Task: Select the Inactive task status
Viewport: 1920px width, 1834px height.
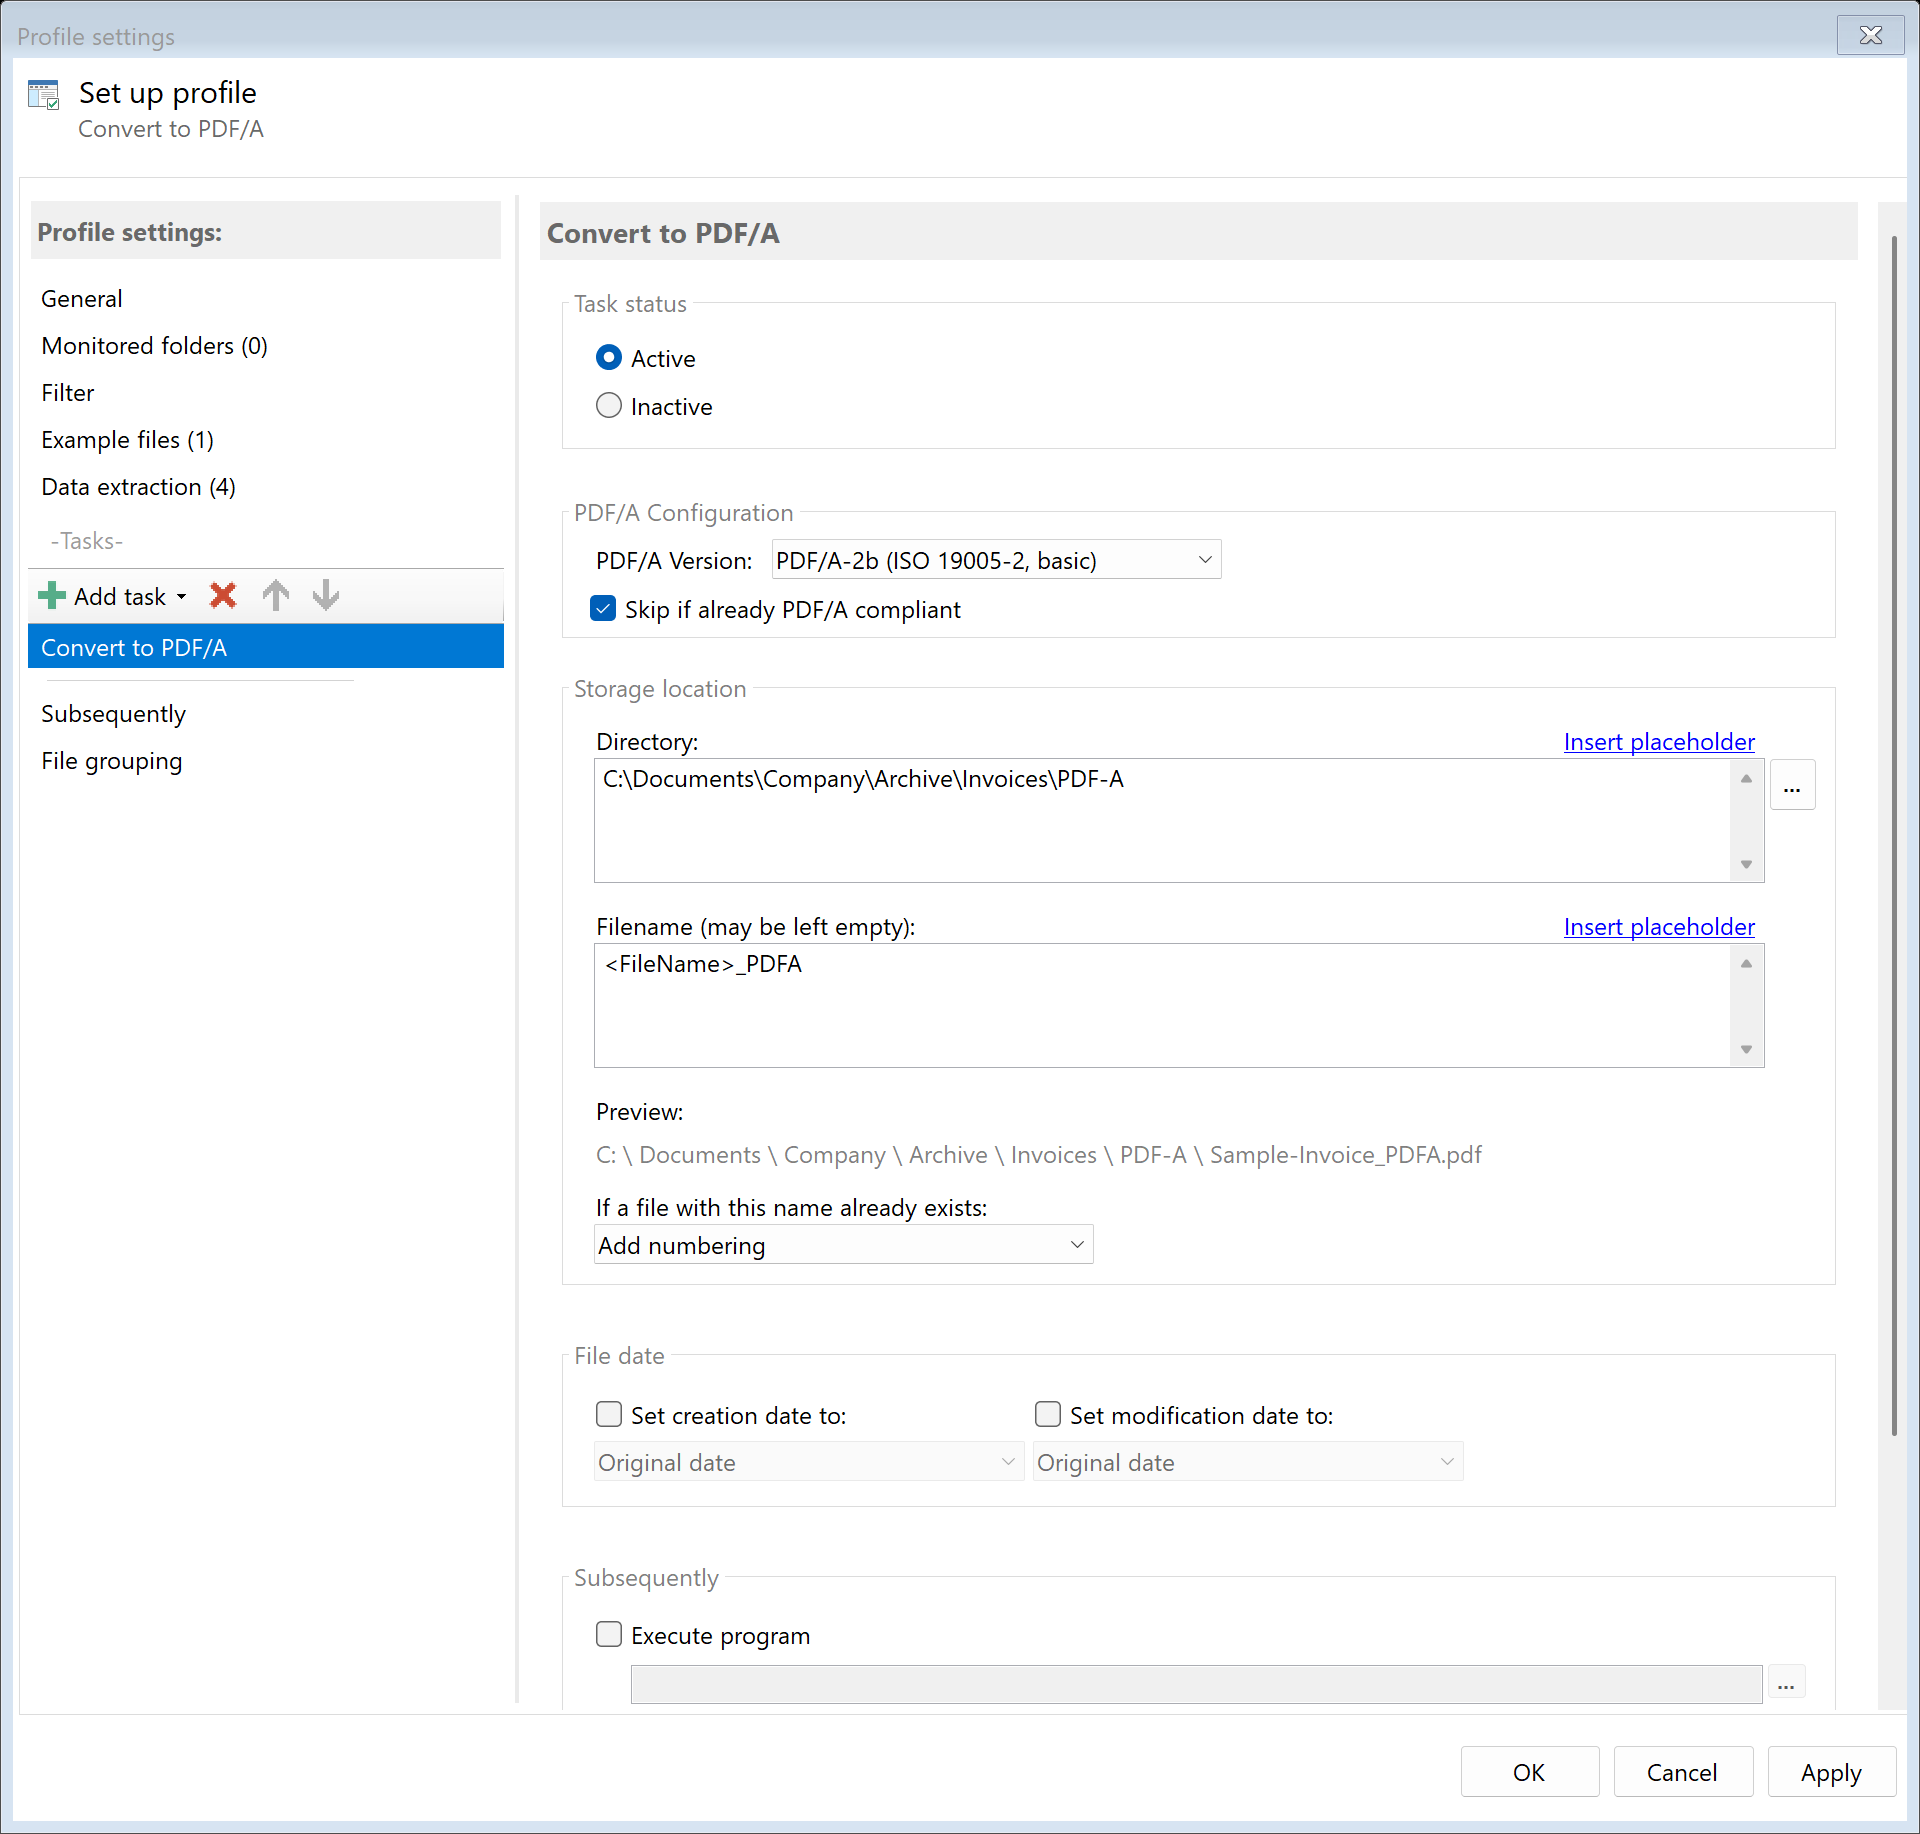Action: click(609, 405)
